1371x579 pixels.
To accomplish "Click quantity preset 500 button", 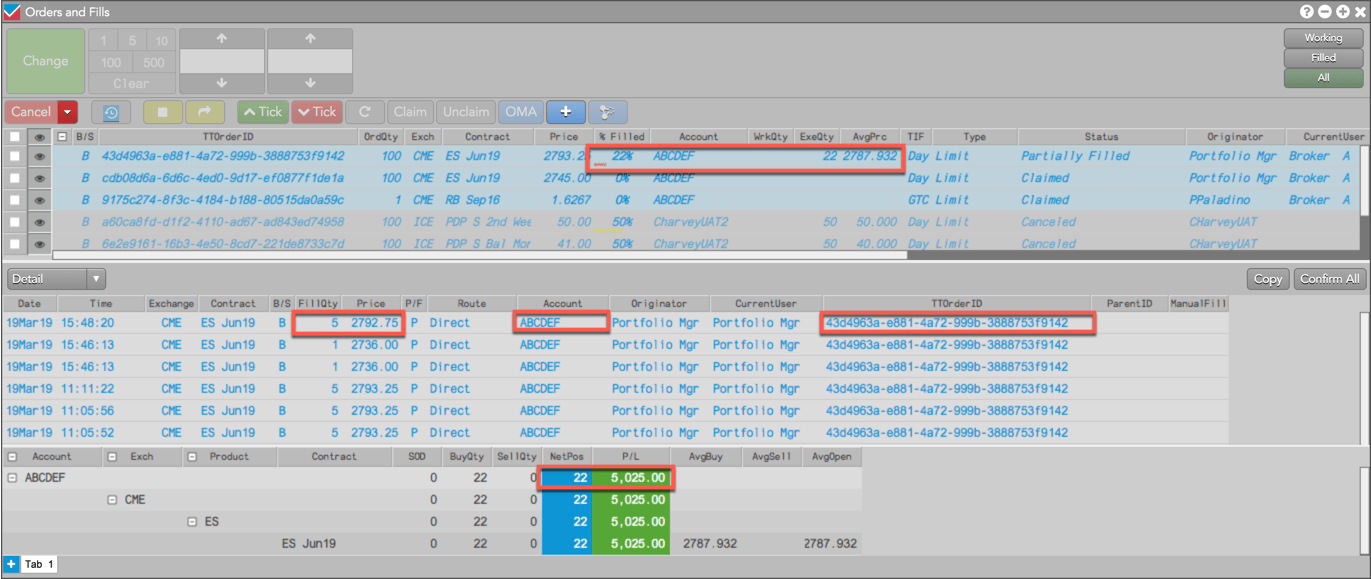I will 154,62.
